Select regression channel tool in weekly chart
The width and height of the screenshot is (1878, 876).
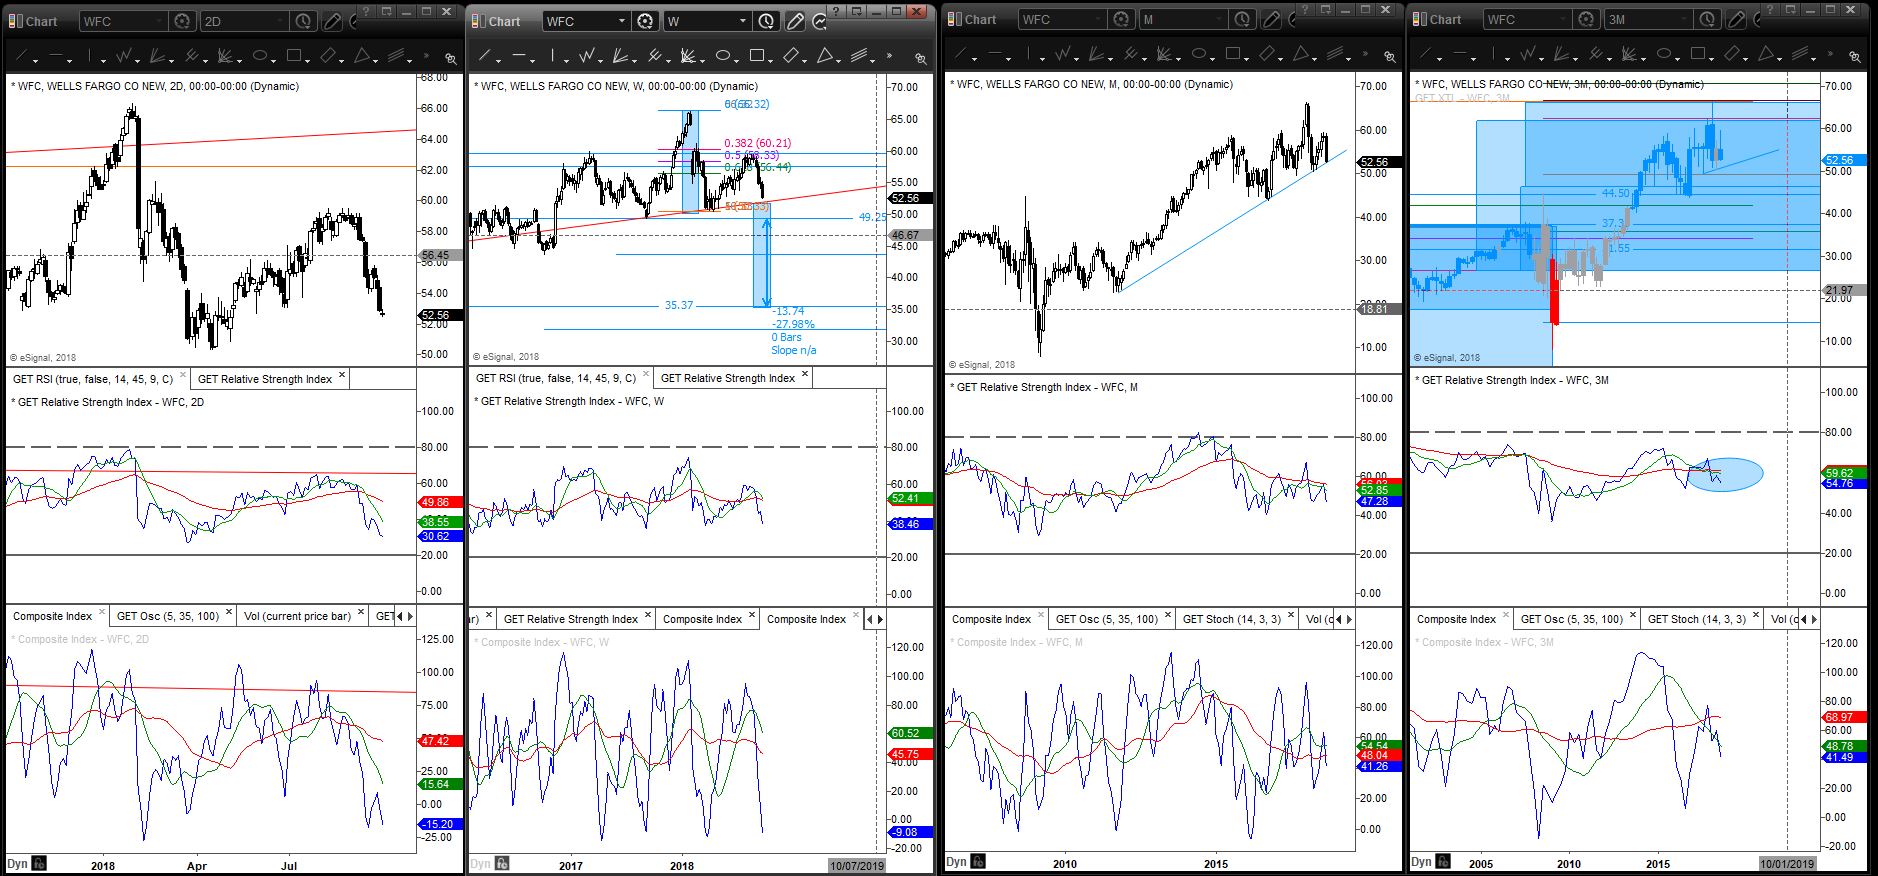861,56
